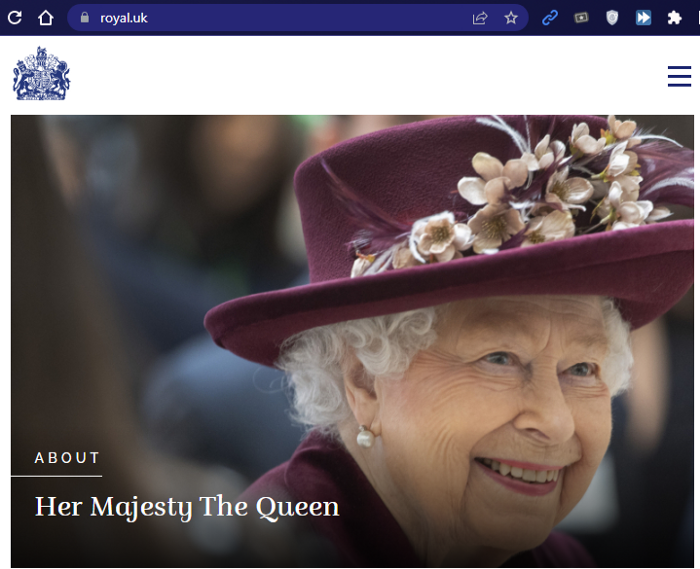Screen dimensions: 700x569
Task: Click the white header area beside the crest
Action: (x=368, y=75)
